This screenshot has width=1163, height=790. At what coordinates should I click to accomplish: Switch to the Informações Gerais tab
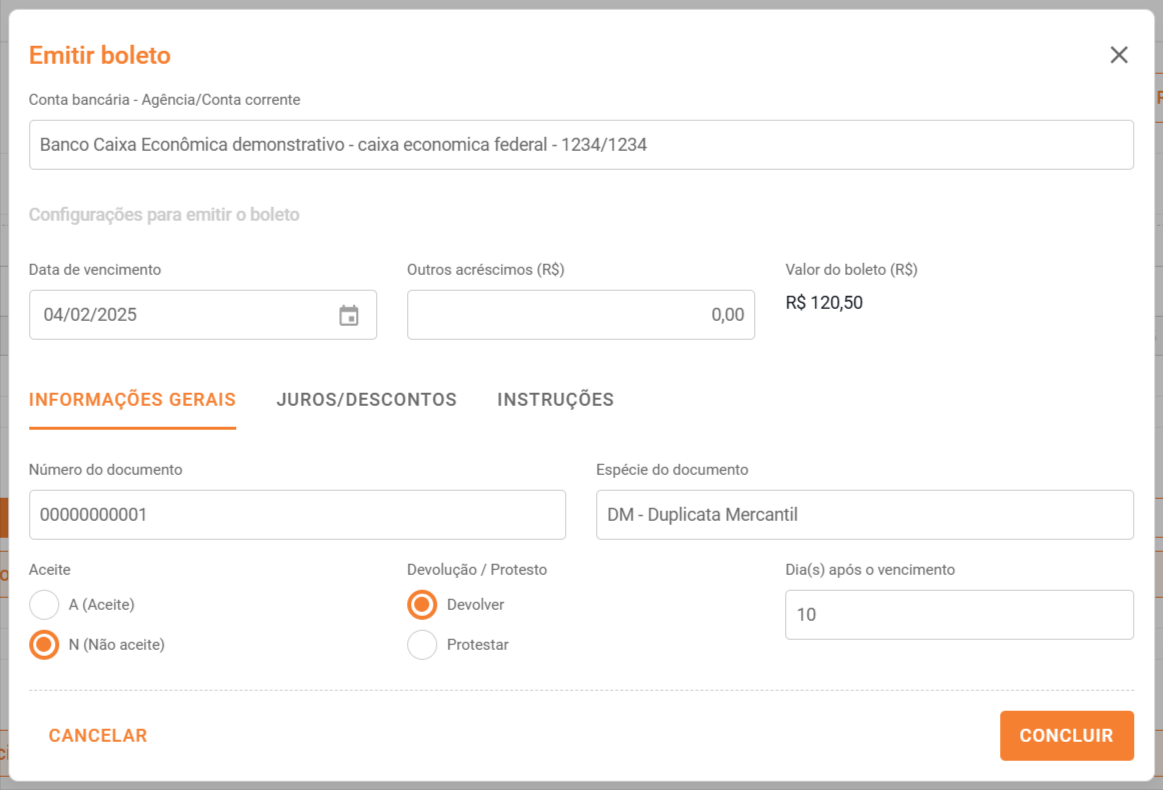[x=132, y=400]
